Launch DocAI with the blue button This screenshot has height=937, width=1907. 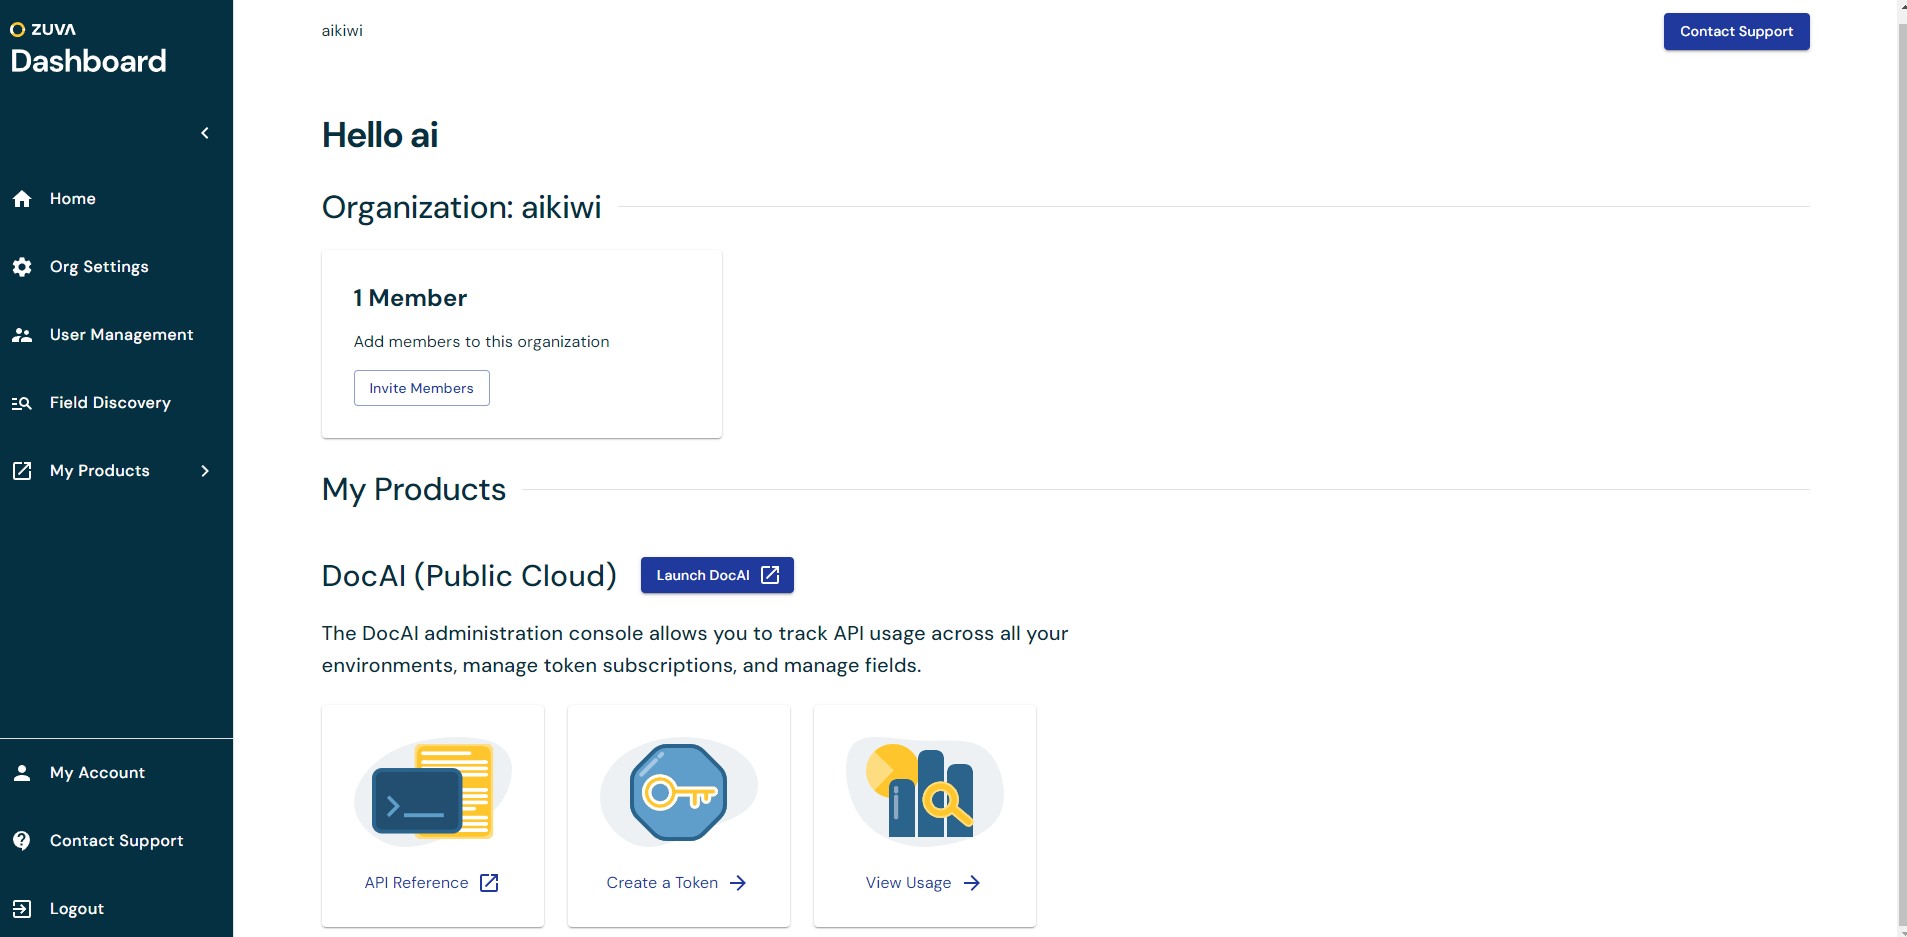coord(717,575)
